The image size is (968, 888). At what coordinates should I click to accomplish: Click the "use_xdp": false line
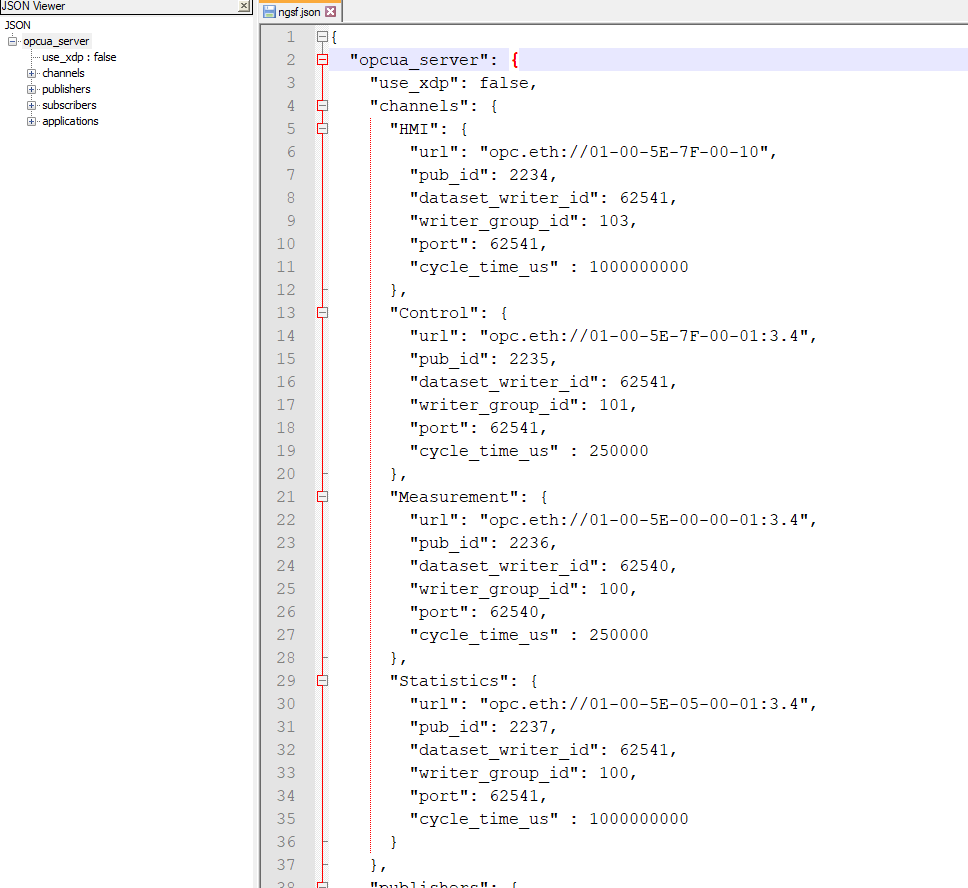tap(453, 83)
